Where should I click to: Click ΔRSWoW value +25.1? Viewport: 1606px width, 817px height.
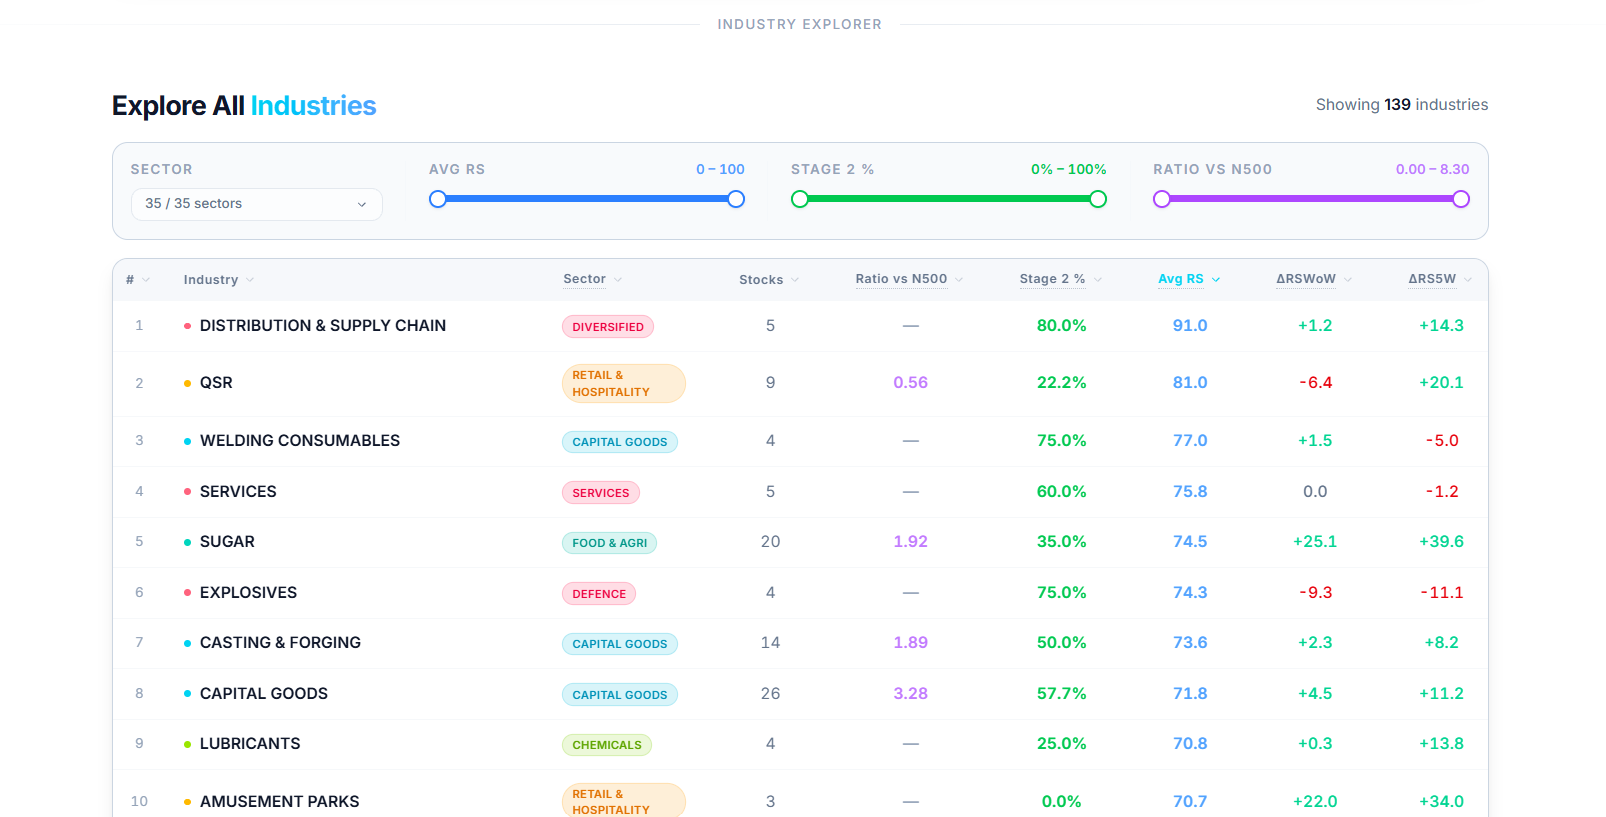(1315, 542)
